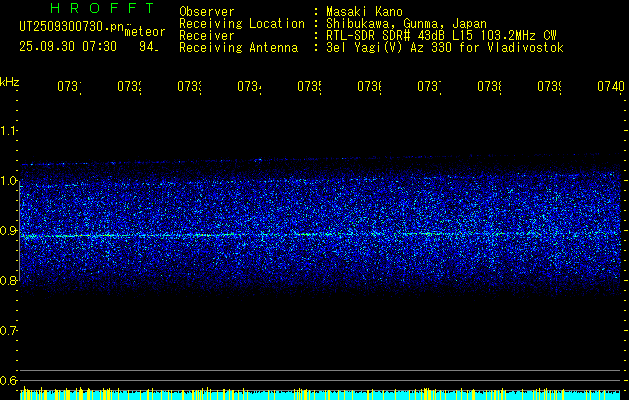Image resolution: width=629 pixels, height=400 pixels.
Task: Select Shibukawa, Gunma, Japan text
Action: [406, 24]
